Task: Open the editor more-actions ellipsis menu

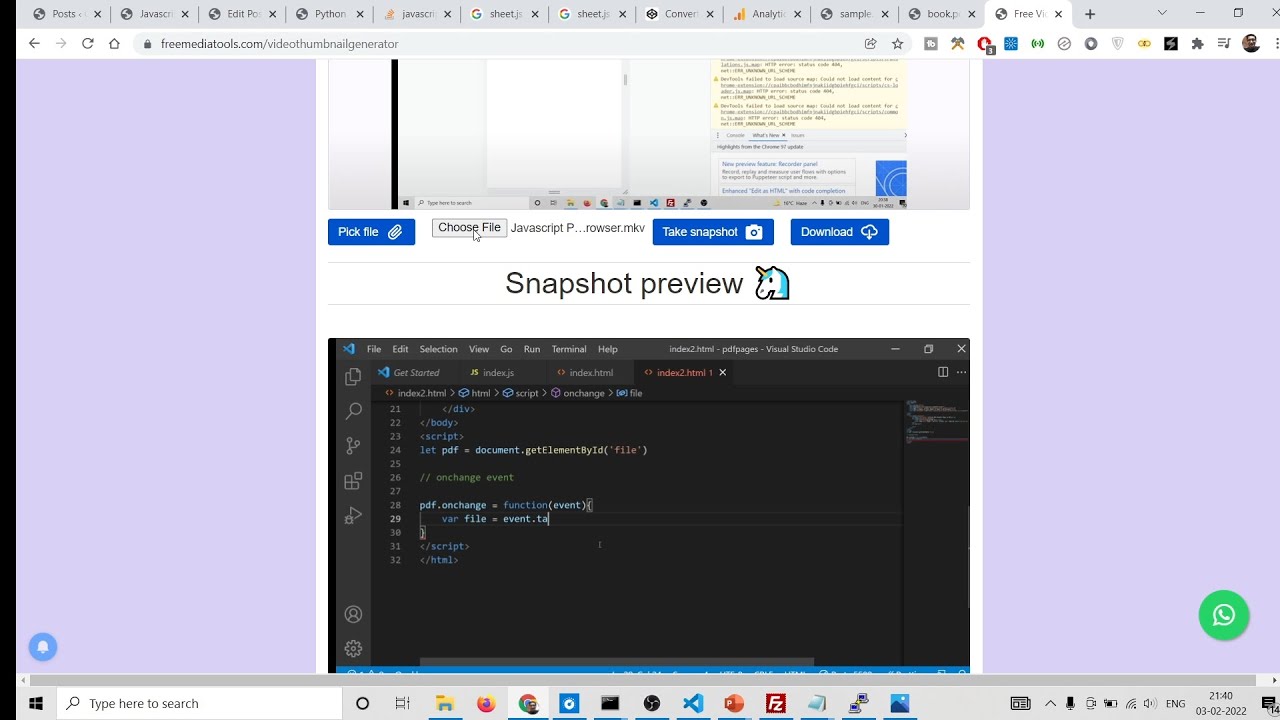Action: 960,372
